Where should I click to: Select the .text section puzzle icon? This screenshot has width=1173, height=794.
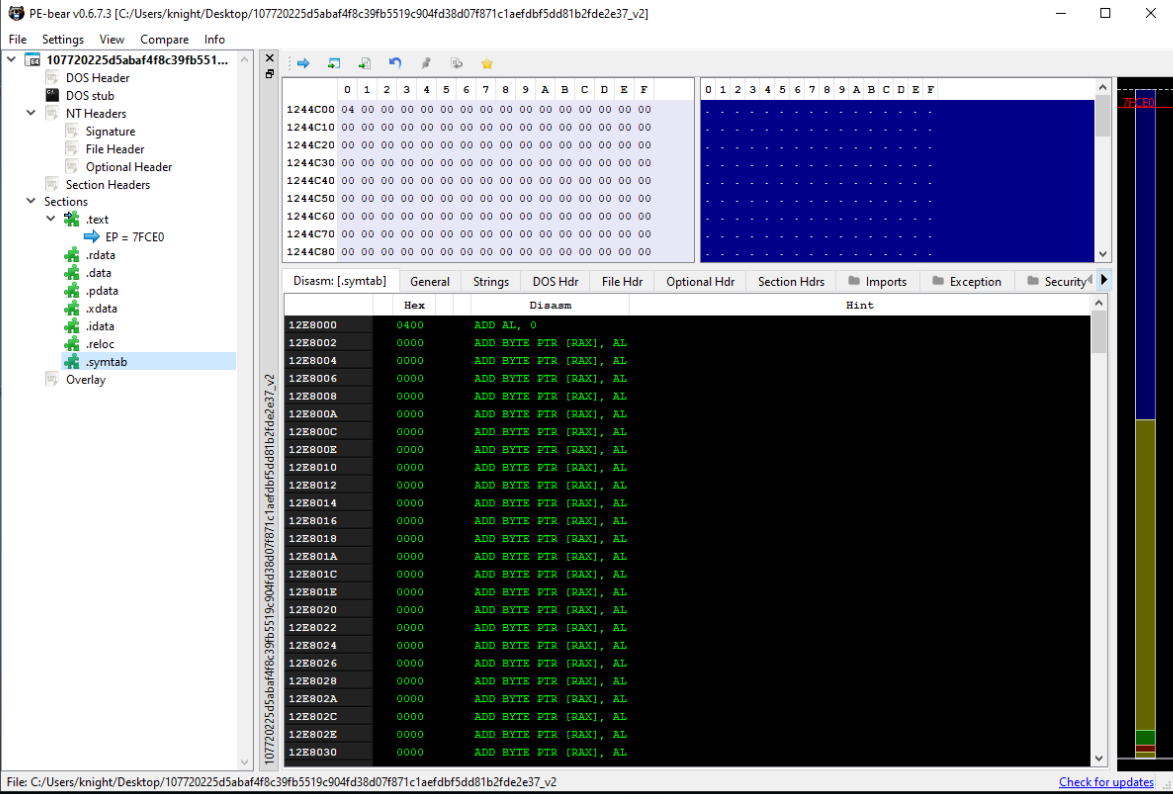click(72, 219)
